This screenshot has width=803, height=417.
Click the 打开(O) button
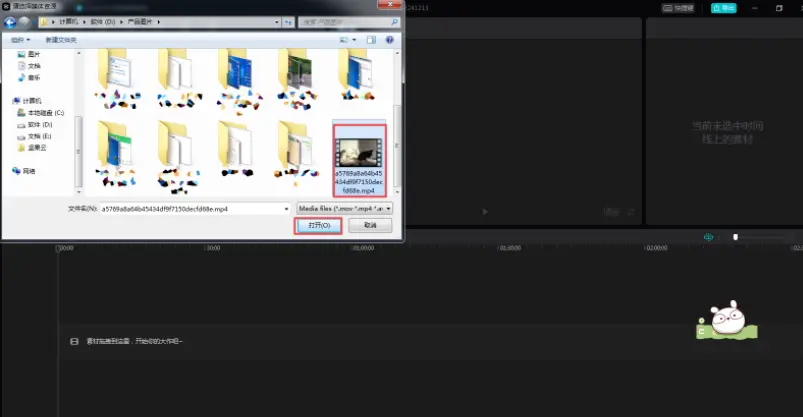[319, 225]
